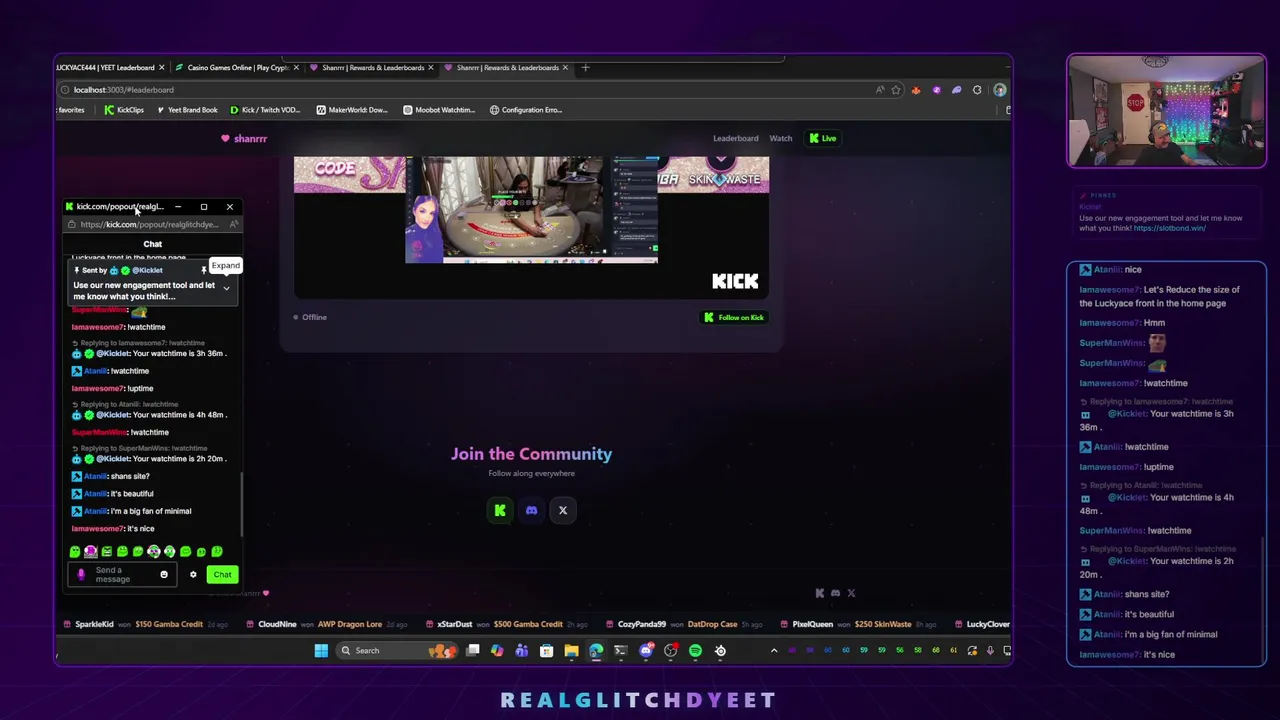This screenshot has width=1280, height=720.
Task: Click read aloud icon in address bar
Action: click(x=880, y=90)
